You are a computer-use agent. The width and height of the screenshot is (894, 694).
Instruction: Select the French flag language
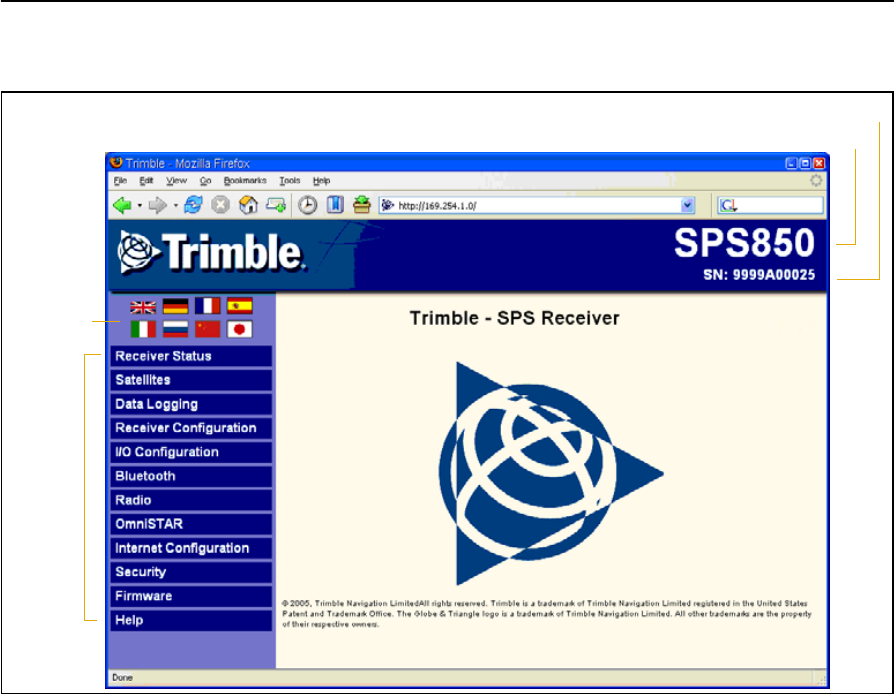pyautogui.click(x=208, y=306)
